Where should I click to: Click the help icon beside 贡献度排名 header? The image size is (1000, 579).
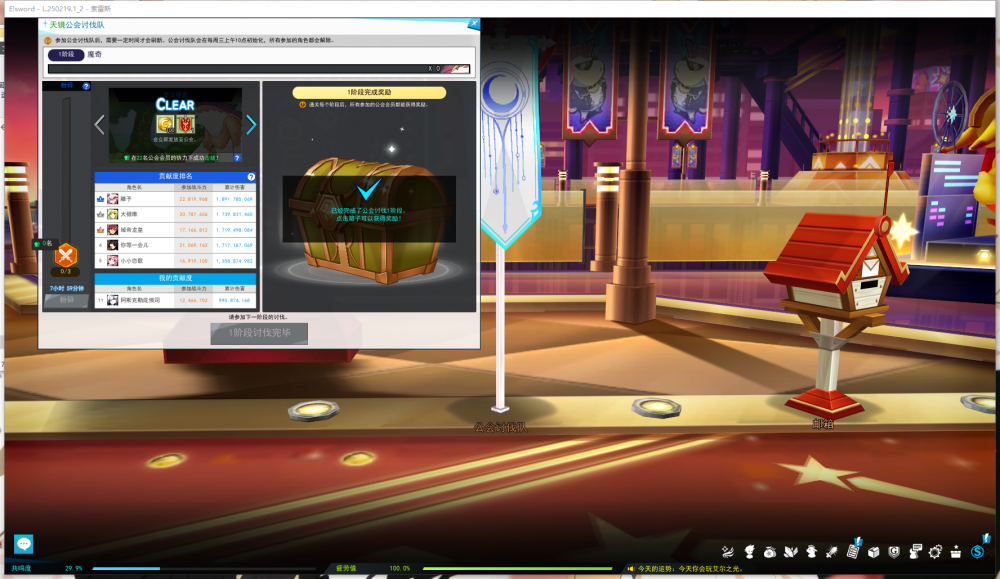click(251, 177)
